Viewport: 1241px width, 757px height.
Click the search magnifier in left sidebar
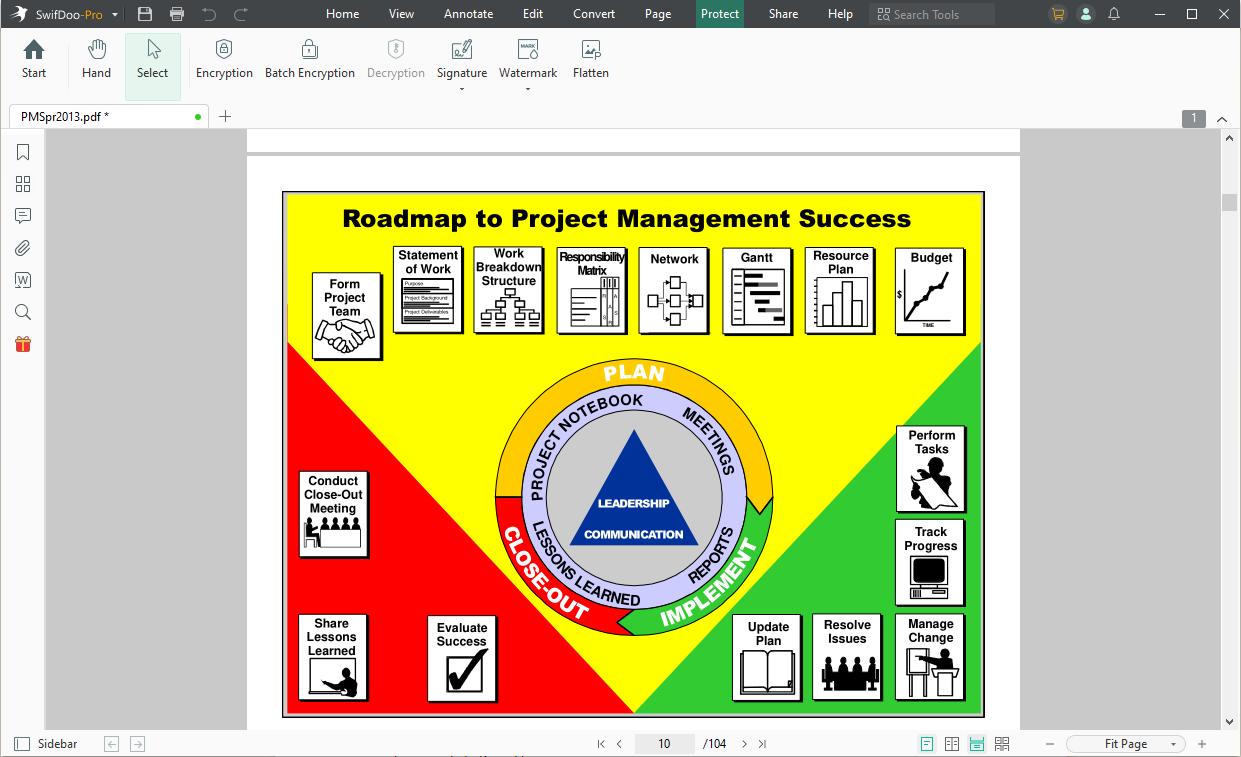23,312
